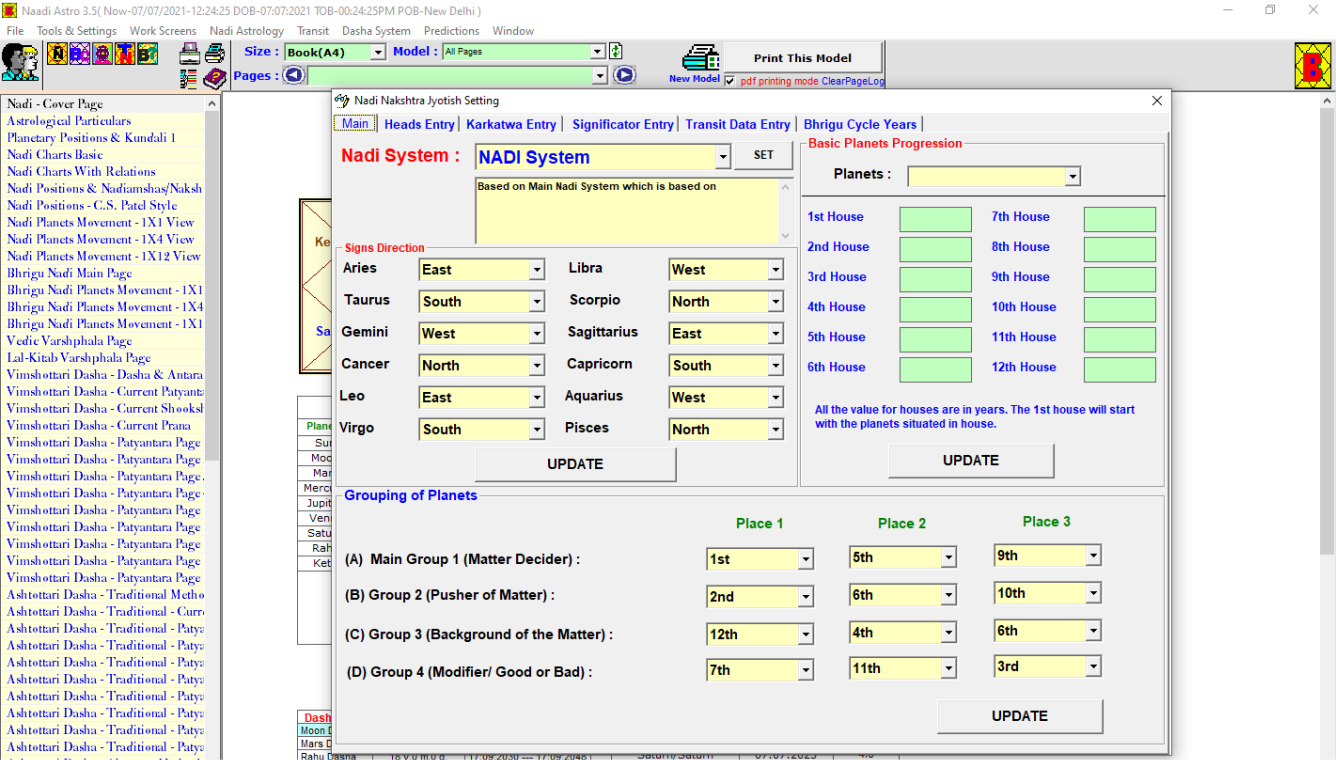The height and width of the screenshot is (760, 1336).
Task: Select 'Bhrigu Nadi Main Page' in list
Action: pos(70,273)
